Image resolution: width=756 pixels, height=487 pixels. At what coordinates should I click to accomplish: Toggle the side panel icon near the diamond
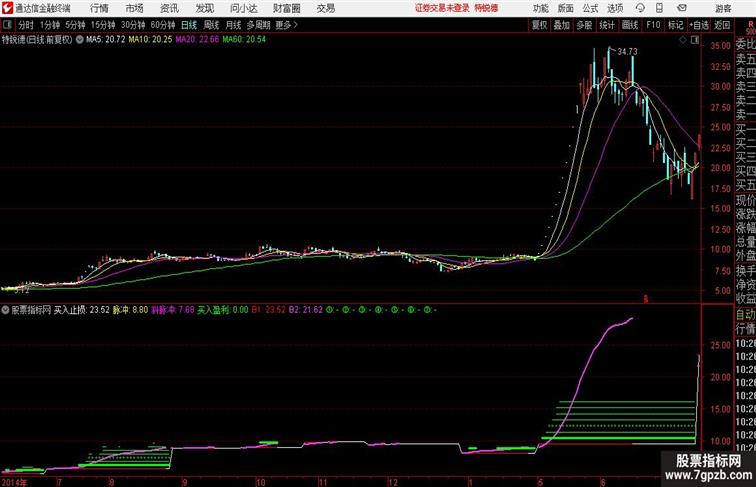point(695,40)
